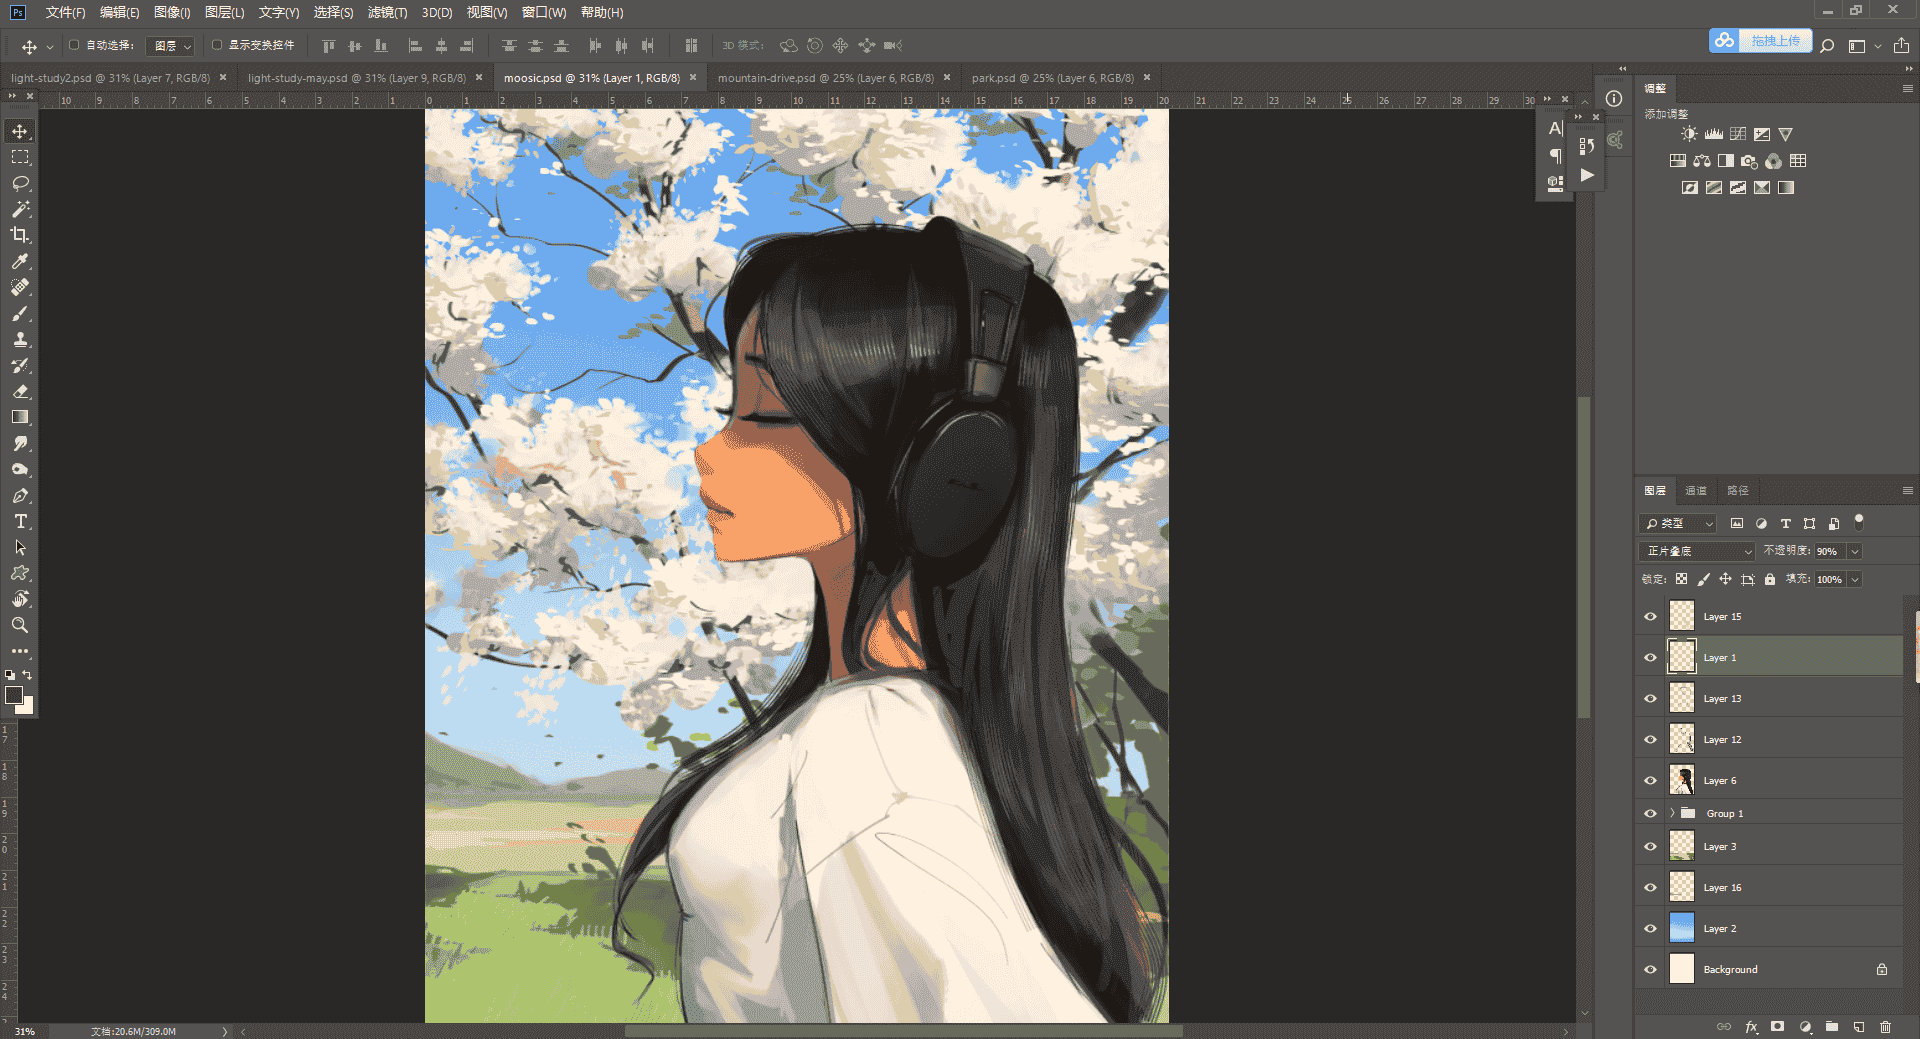The width and height of the screenshot is (1920, 1039).
Task: Hide Layer 6 visibility
Action: tap(1650, 781)
